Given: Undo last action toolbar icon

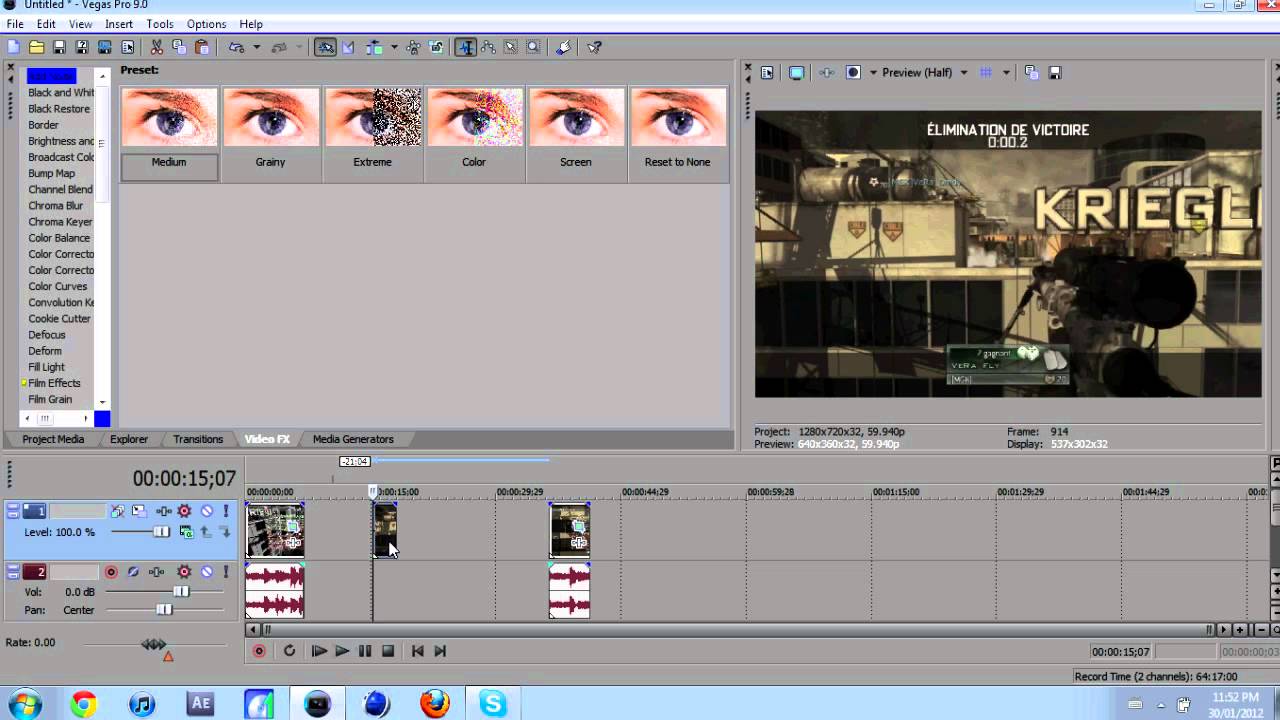Looking at the screenshot, I should coord(236,47).
